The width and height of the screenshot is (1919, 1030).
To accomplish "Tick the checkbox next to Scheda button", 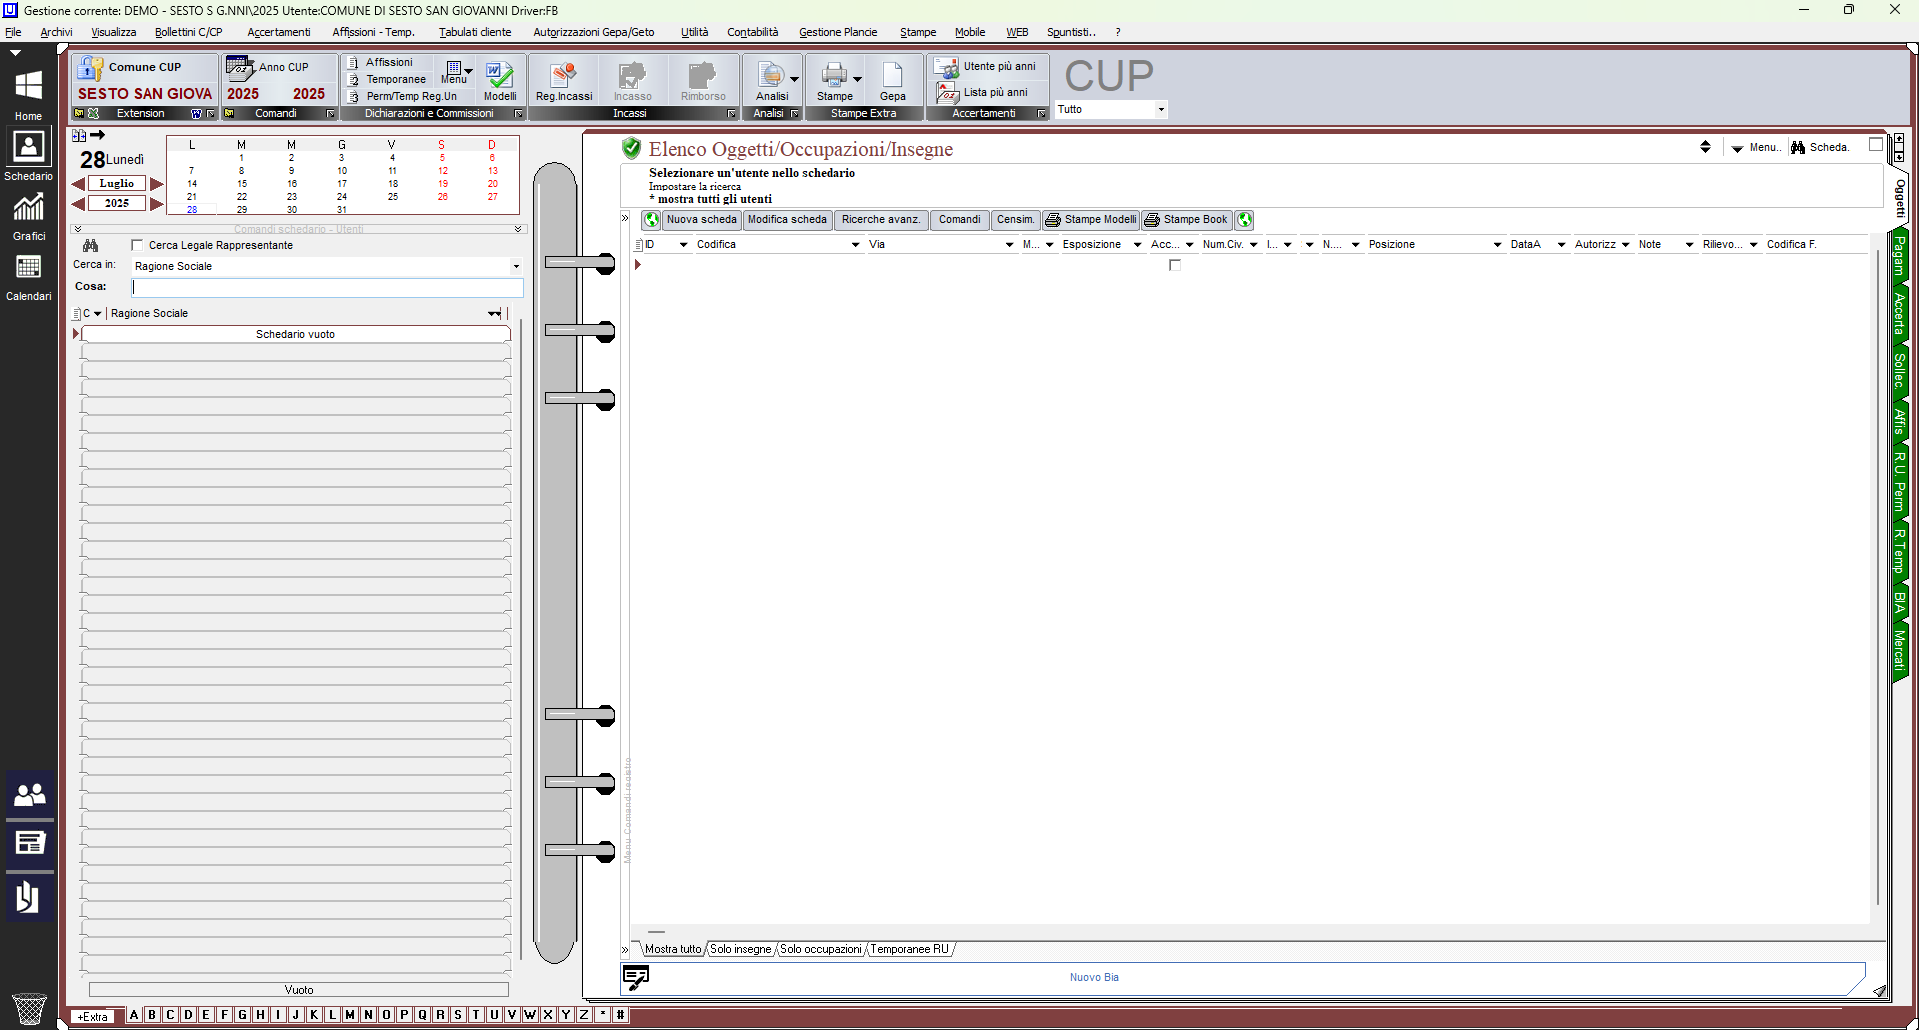I will coord(1876,145).
